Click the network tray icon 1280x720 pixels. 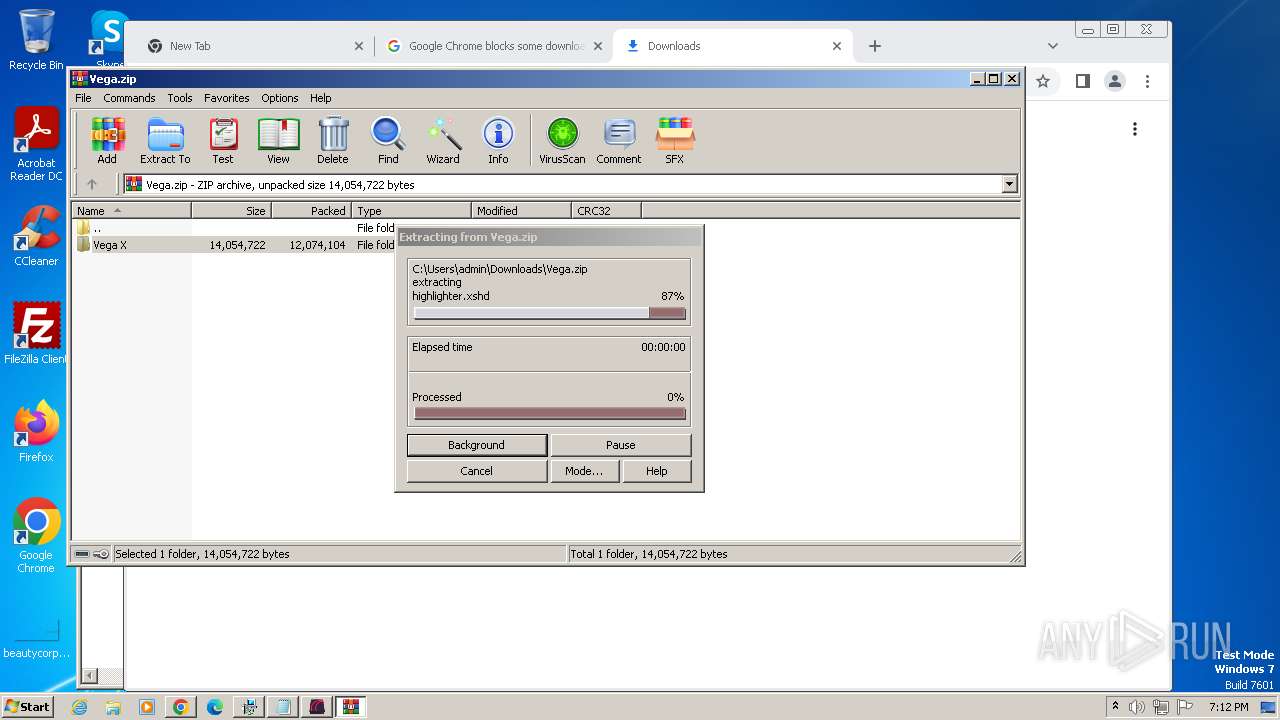click(1160, 707)
